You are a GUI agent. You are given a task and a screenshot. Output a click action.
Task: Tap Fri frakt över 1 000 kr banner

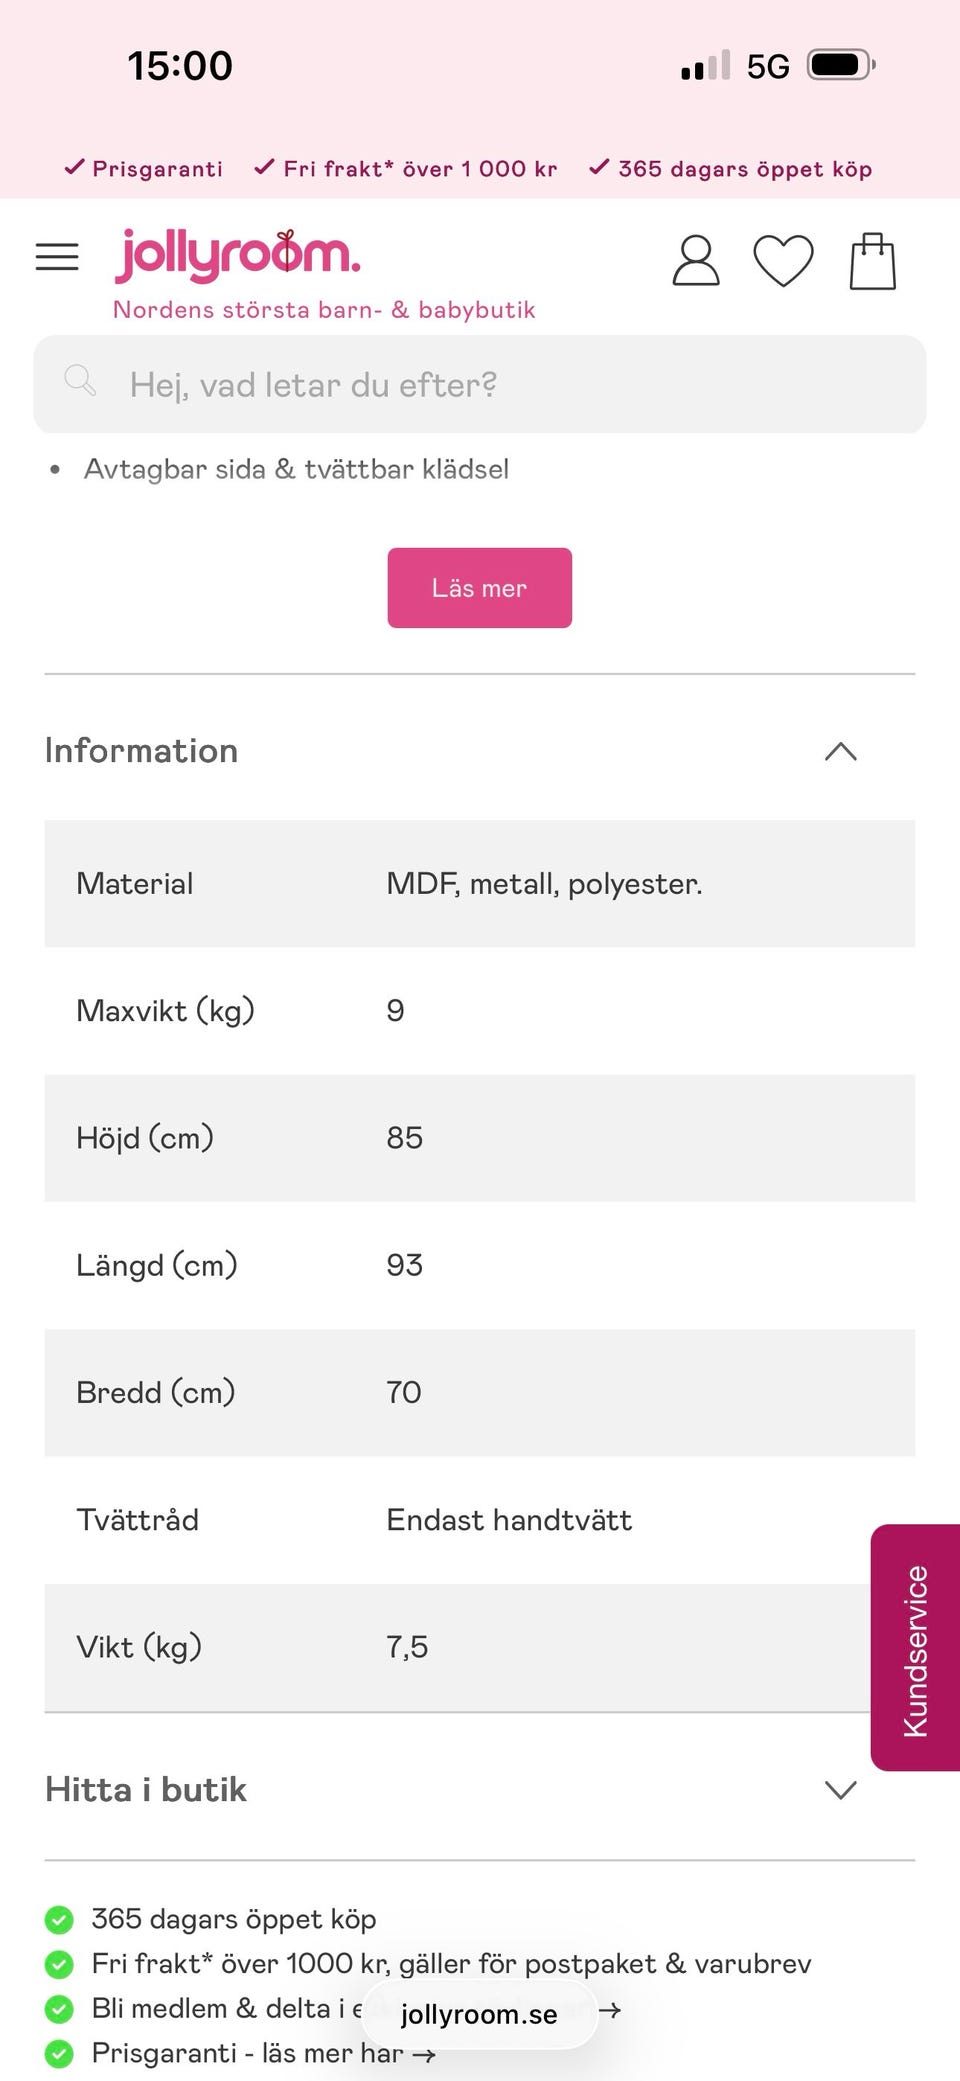click(x=406, y=168)
